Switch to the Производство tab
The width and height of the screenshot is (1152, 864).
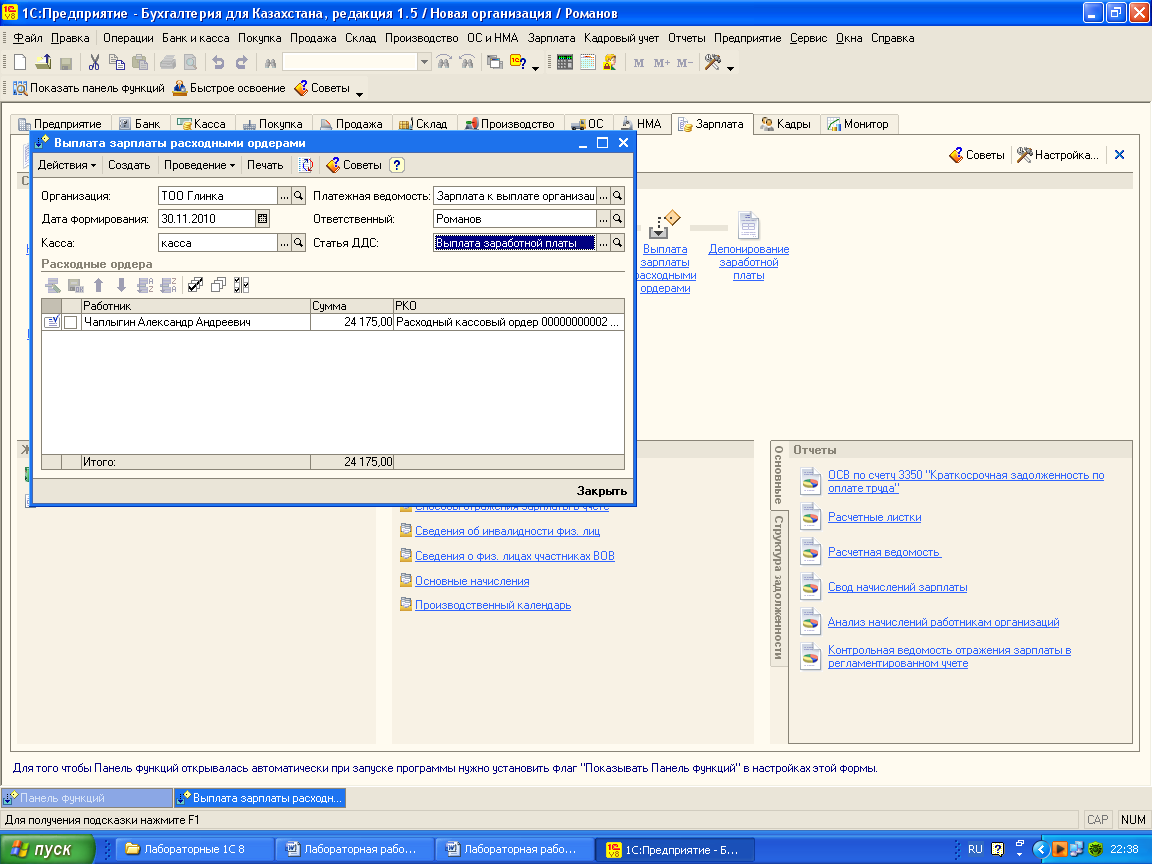point(511,124)
